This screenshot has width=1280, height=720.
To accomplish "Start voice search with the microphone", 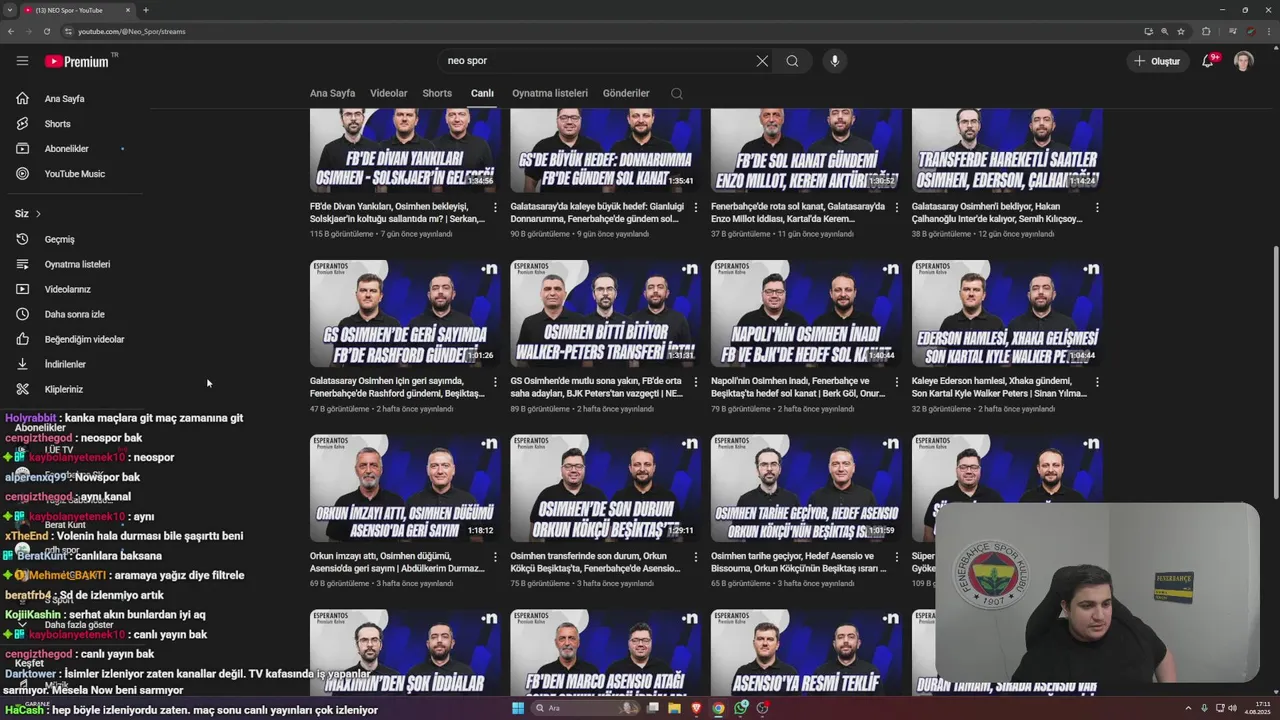I will tap(835, 61).
